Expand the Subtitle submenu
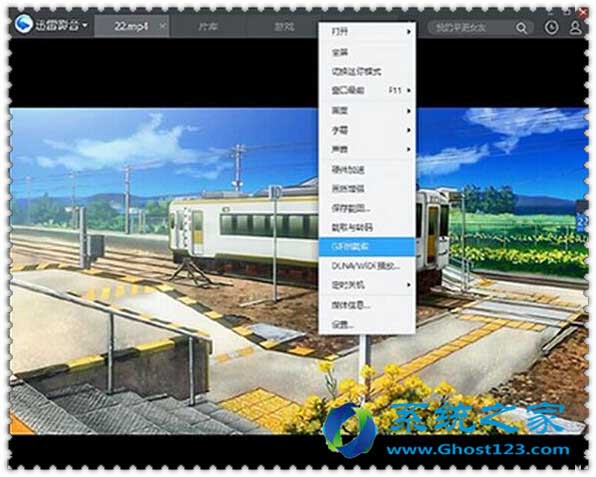 pos(367,130)
